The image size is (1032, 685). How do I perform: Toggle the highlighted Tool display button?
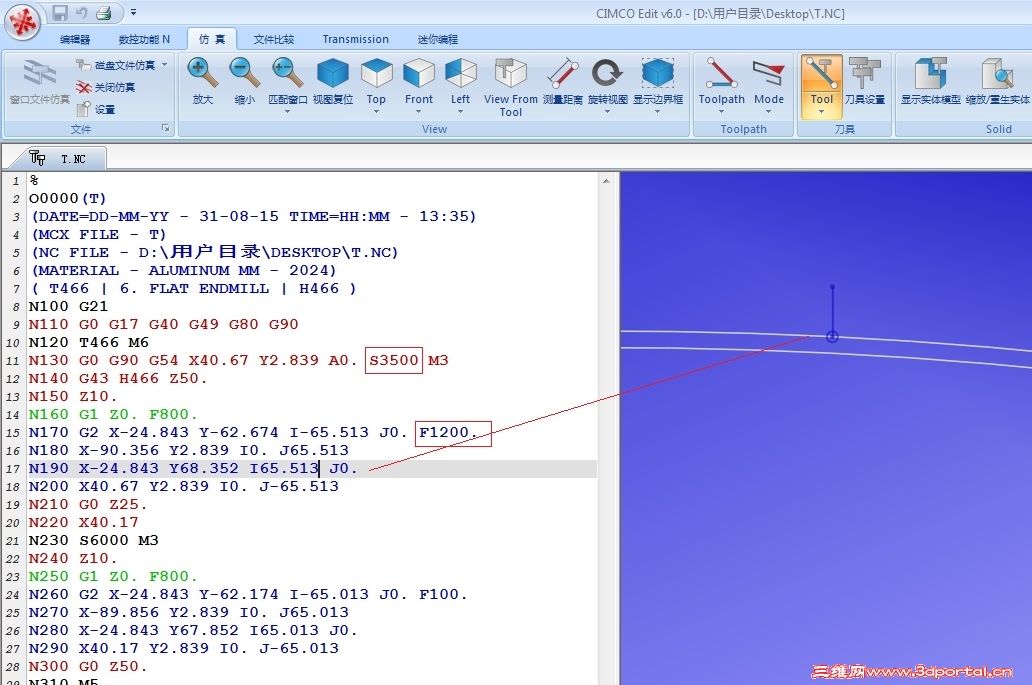(821, 87)
